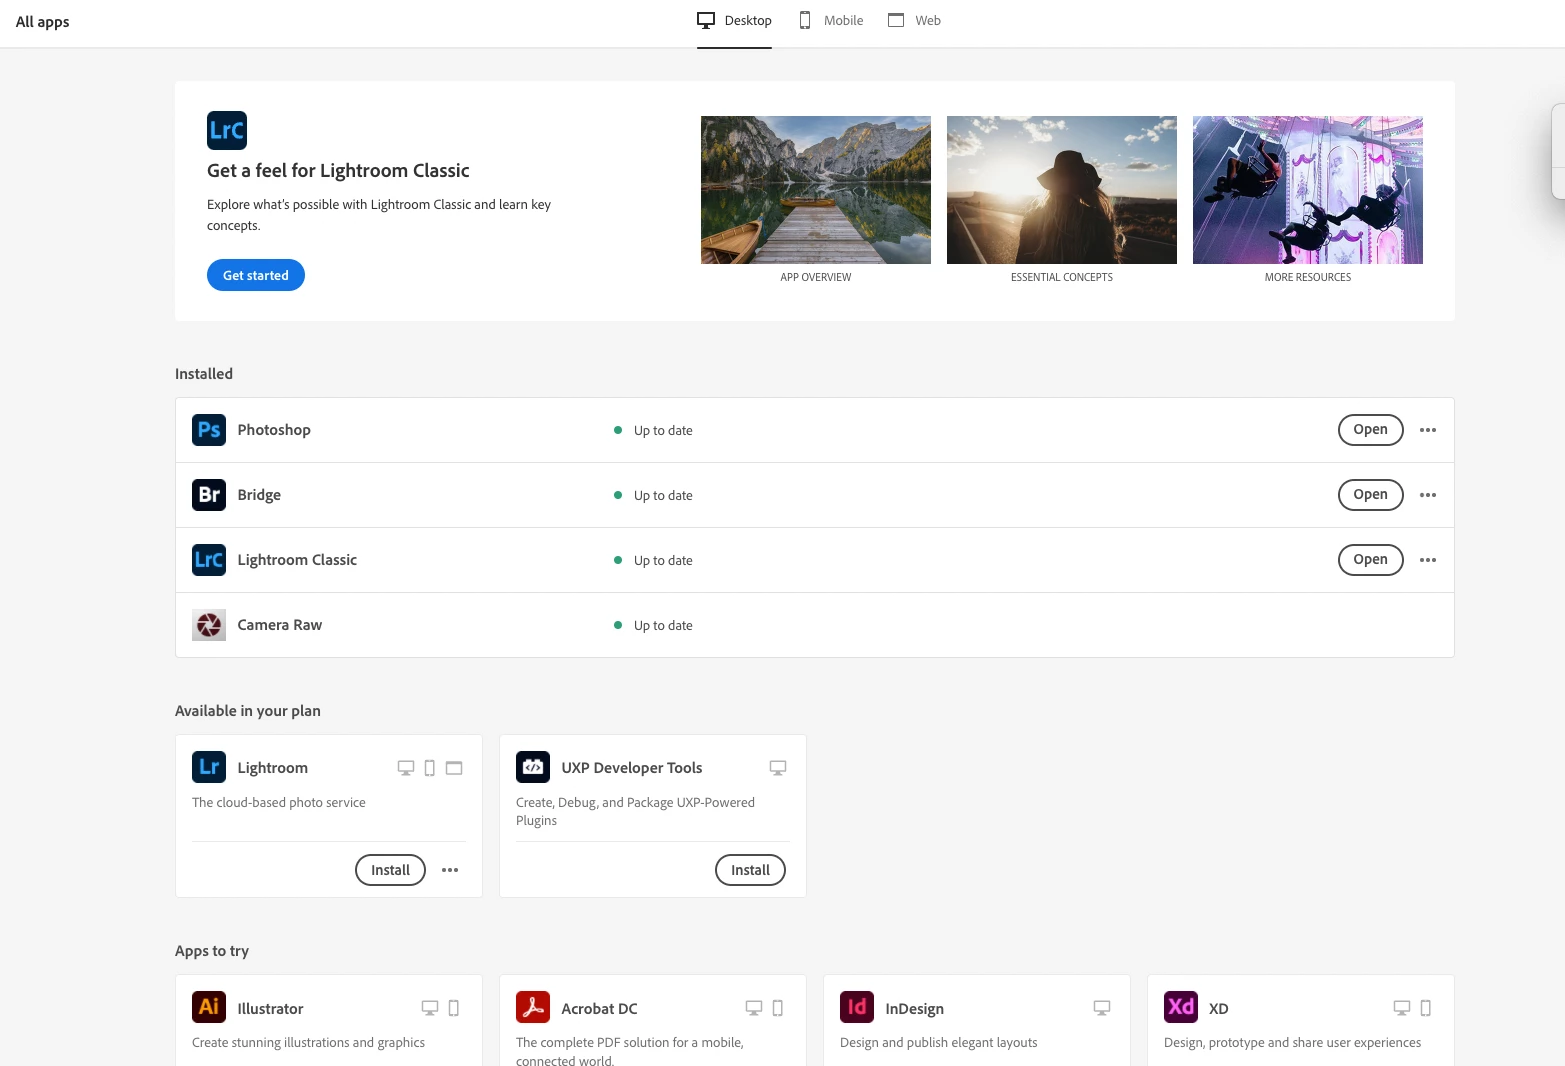Click the UXP Developer Tools icon
Viewport: 1565px width, 1066px height.
tap(533, 767)
